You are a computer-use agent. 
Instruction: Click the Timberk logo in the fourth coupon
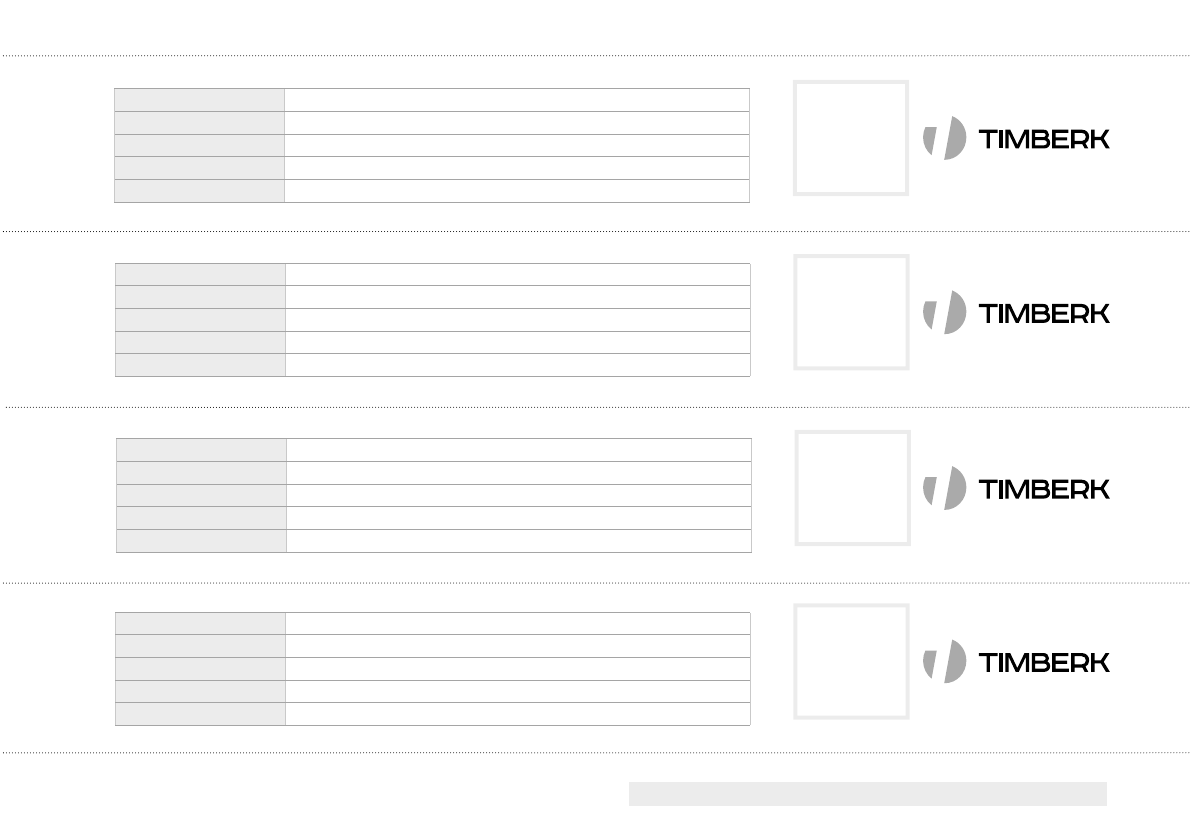(1016, 661)
